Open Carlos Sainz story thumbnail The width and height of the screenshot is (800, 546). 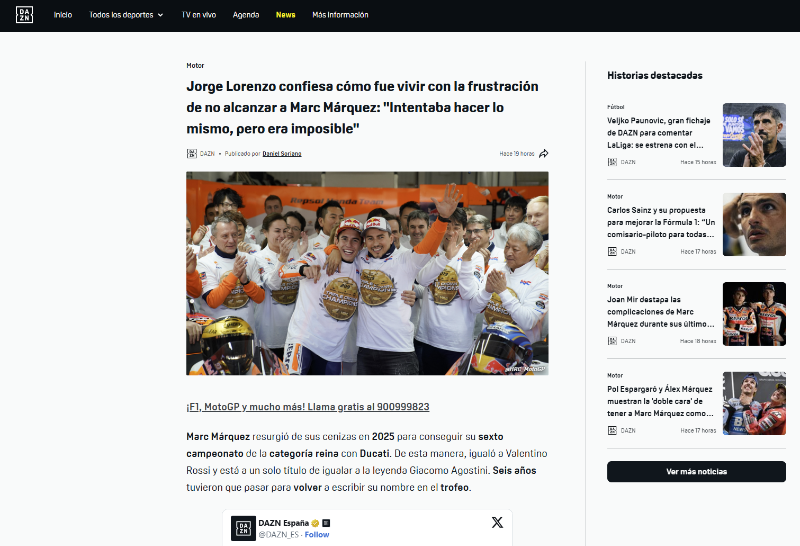click(x=754, y=225)
